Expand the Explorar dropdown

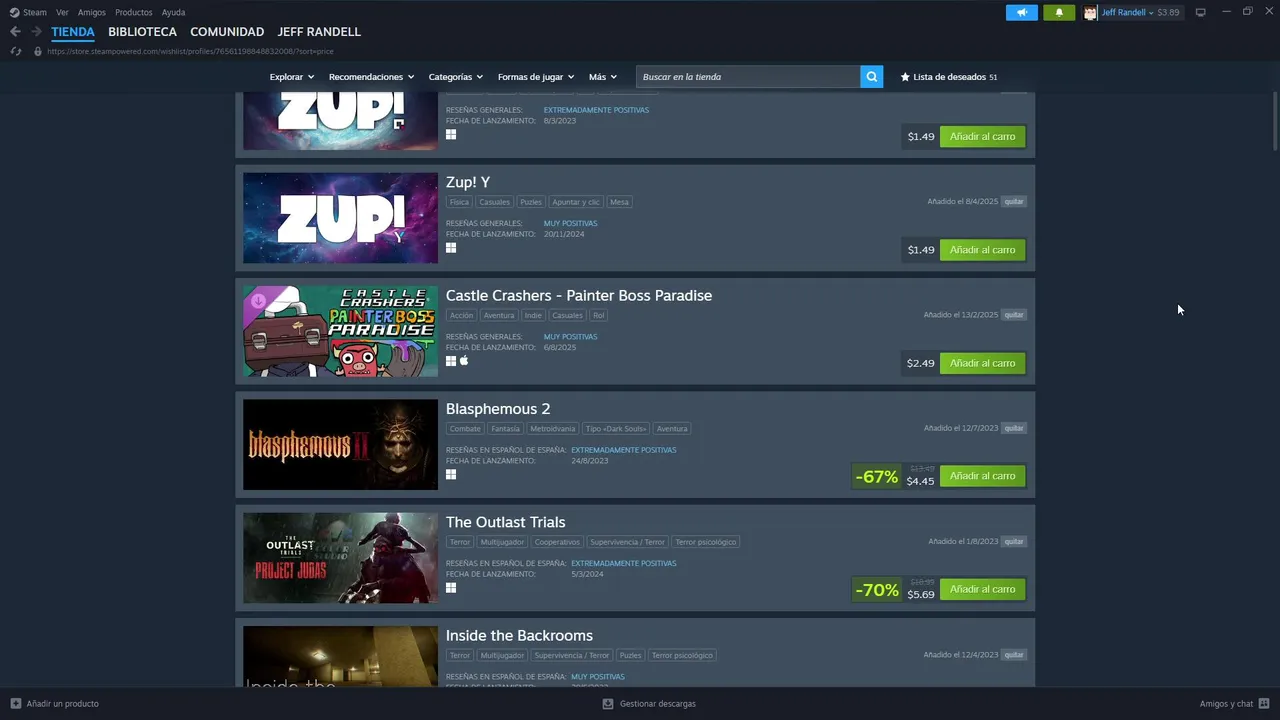click(x=291, y=77)
